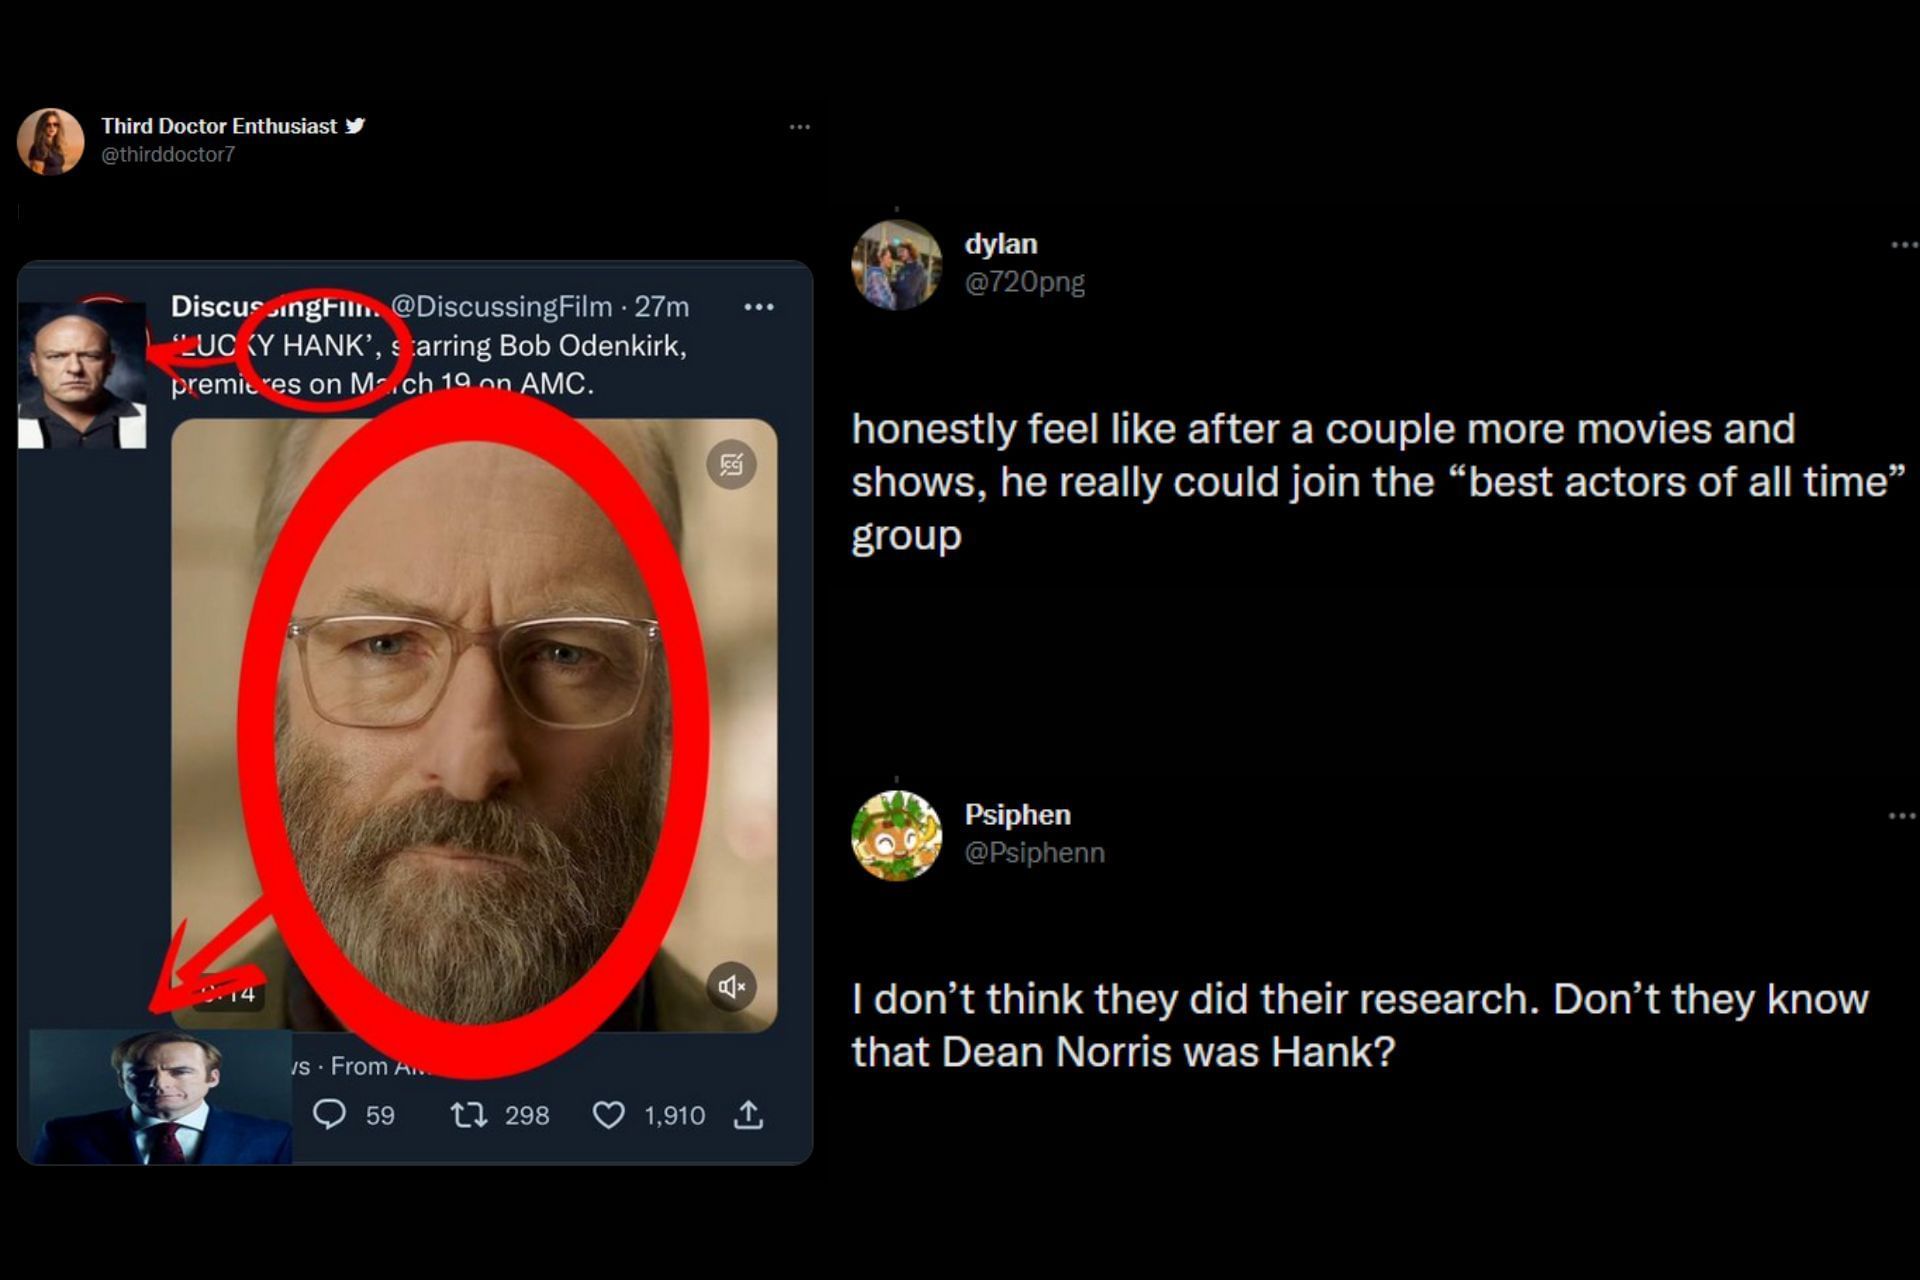Click the reply speech bubble icon
Viewport: 1920px width, 1280px height.
point(329,1114)
